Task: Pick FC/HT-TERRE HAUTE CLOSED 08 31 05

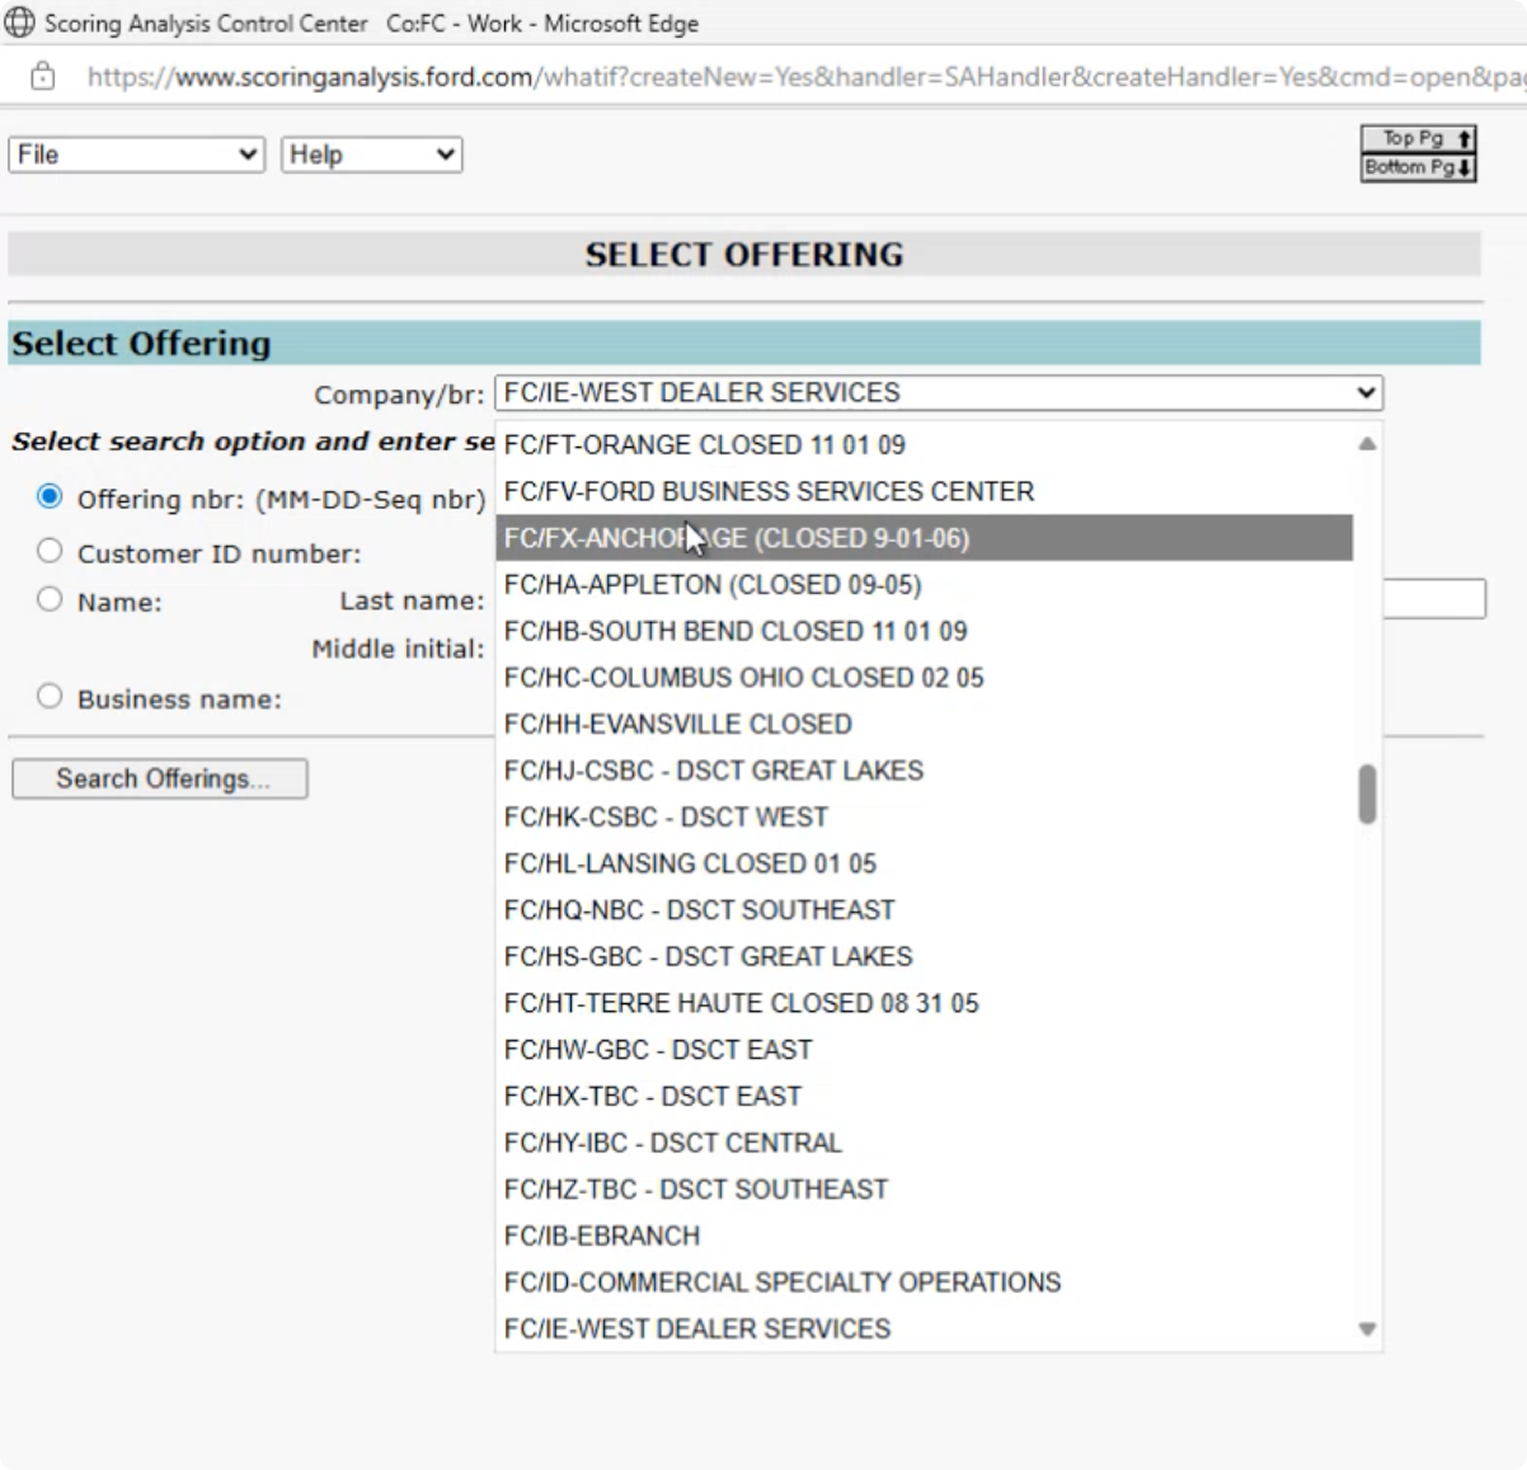Action: pos(924,1003)
